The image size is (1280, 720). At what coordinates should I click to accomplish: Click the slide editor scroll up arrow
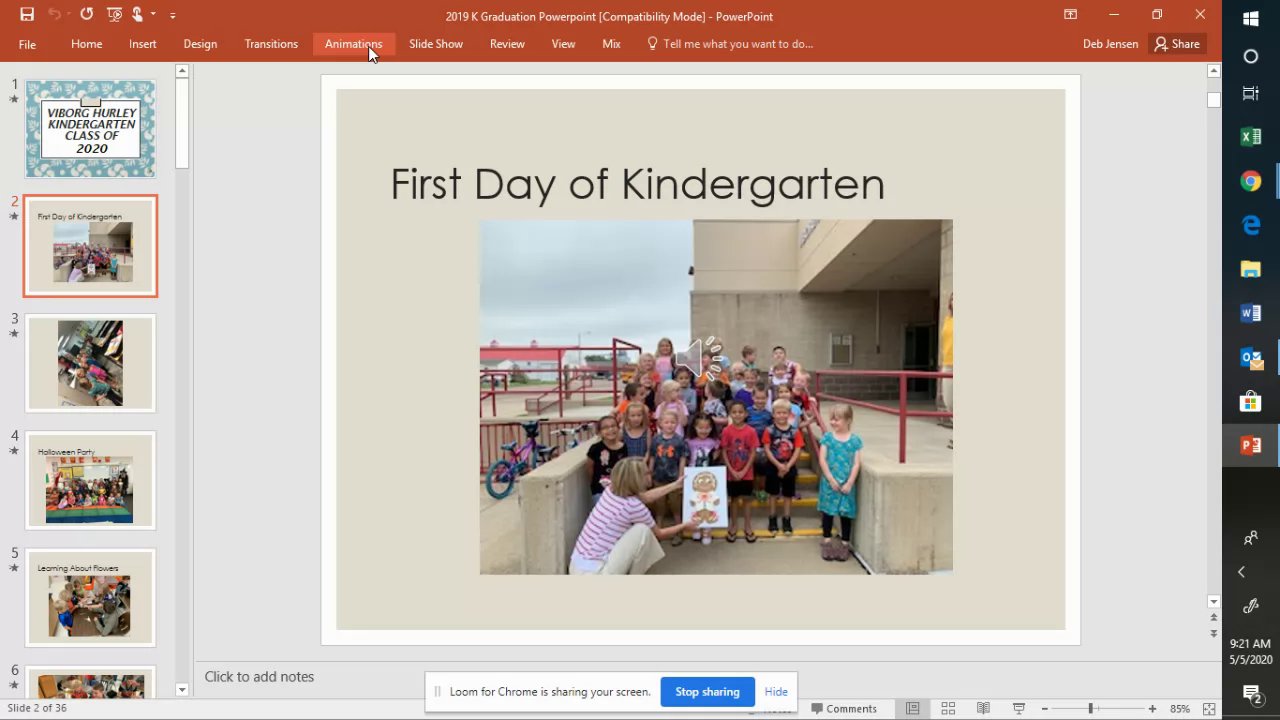1214,71
